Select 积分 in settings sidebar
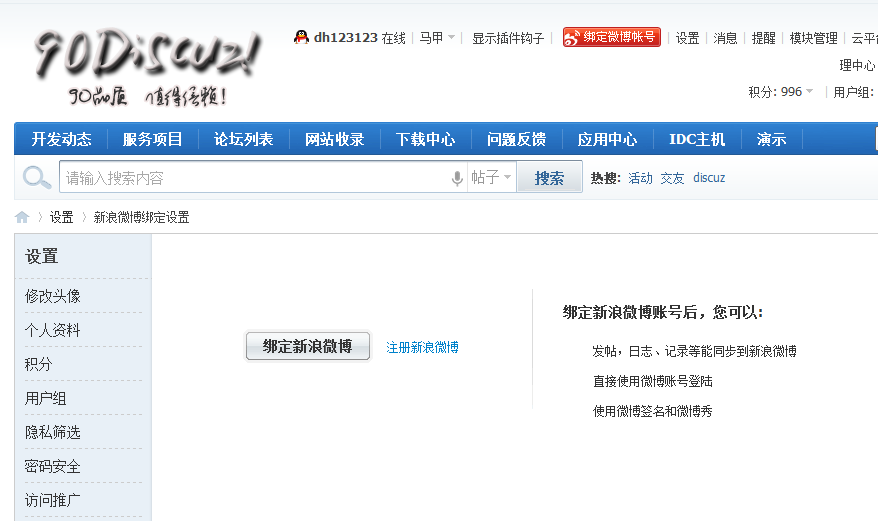The width and height of the screenshot is (878, 521). click(x=38, y=364)
